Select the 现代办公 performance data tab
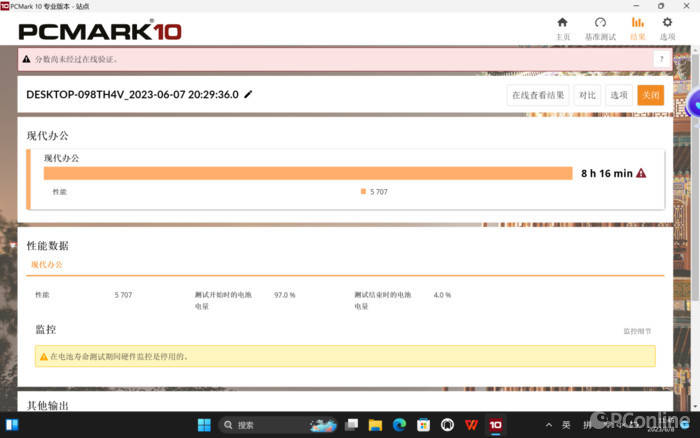Screen dimensions: 700x438 47,265
